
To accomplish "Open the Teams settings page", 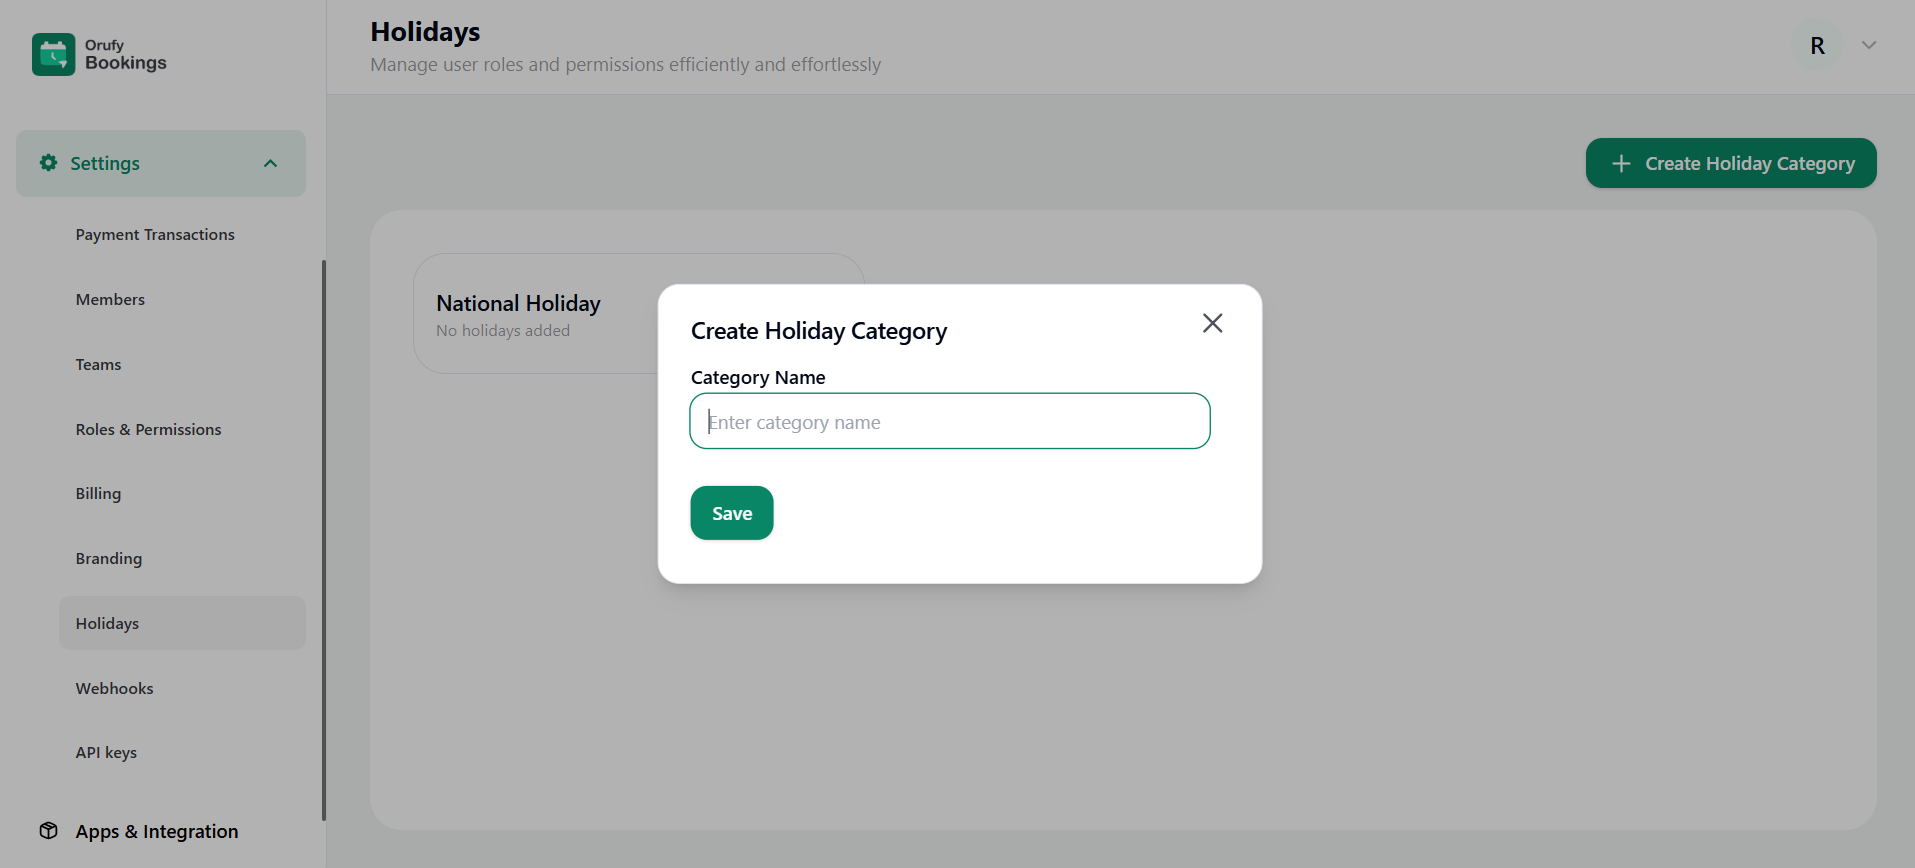I will [98, 365].
